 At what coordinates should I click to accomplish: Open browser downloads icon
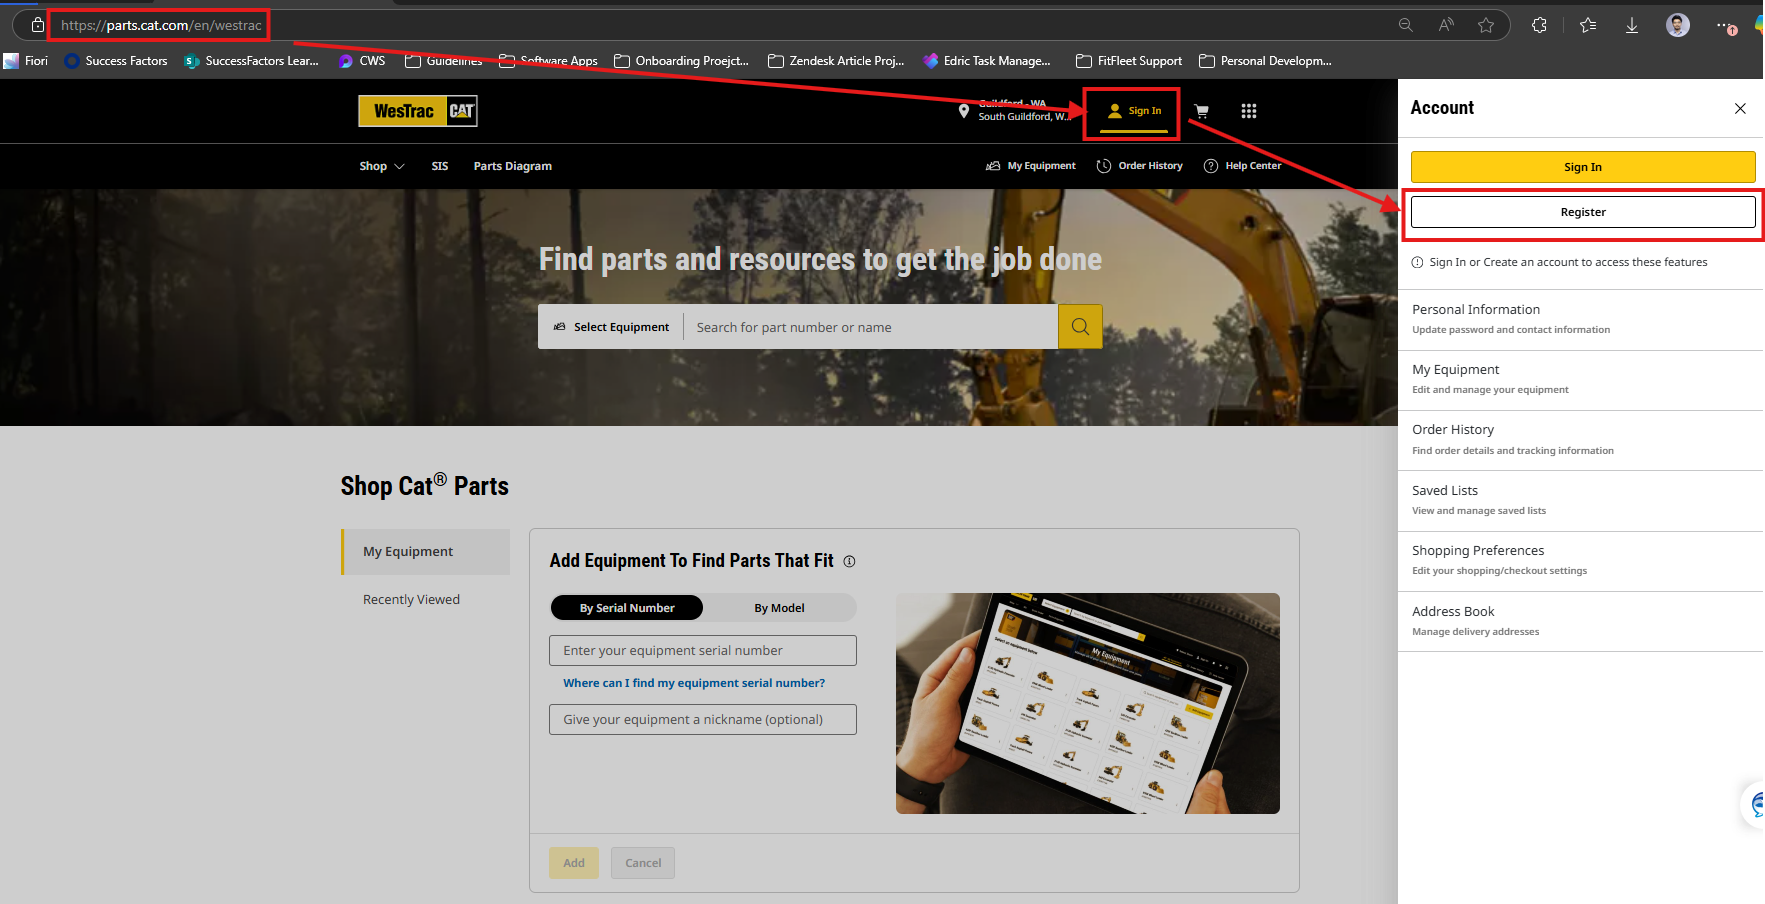click(x=1632, y=25)
